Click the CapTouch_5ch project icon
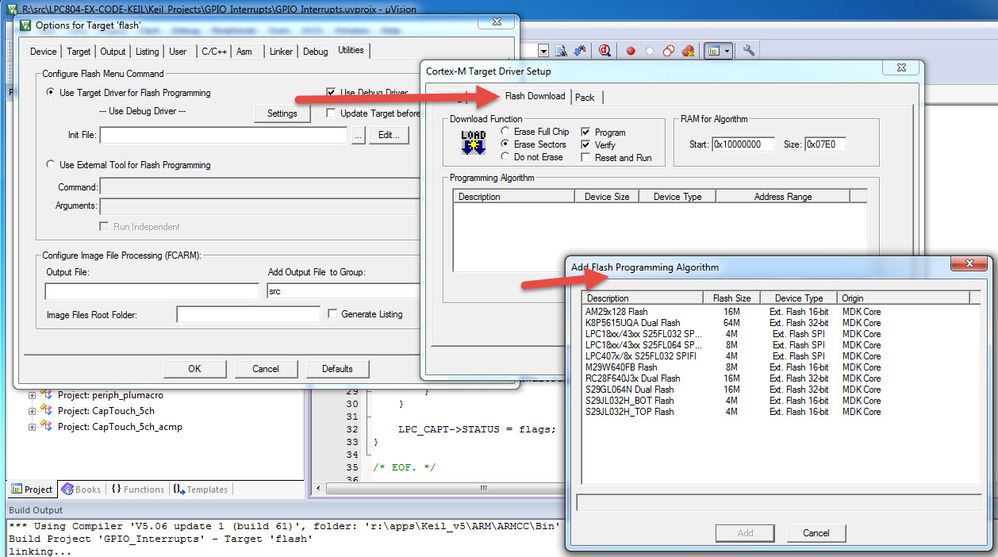 pos(46,411)
